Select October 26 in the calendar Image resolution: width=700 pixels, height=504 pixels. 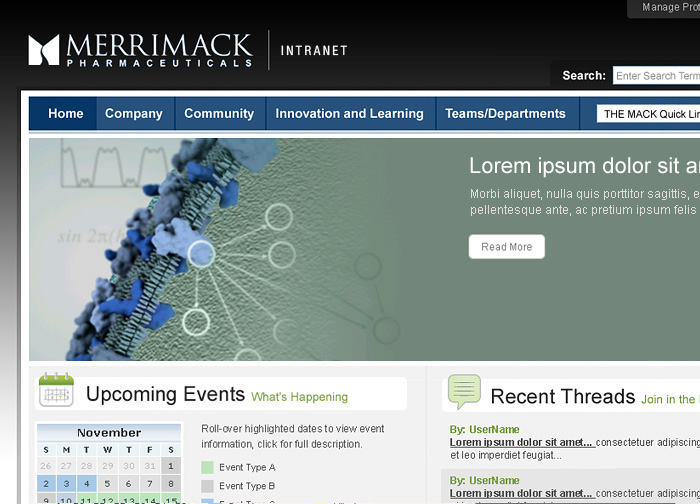[46, 466]
